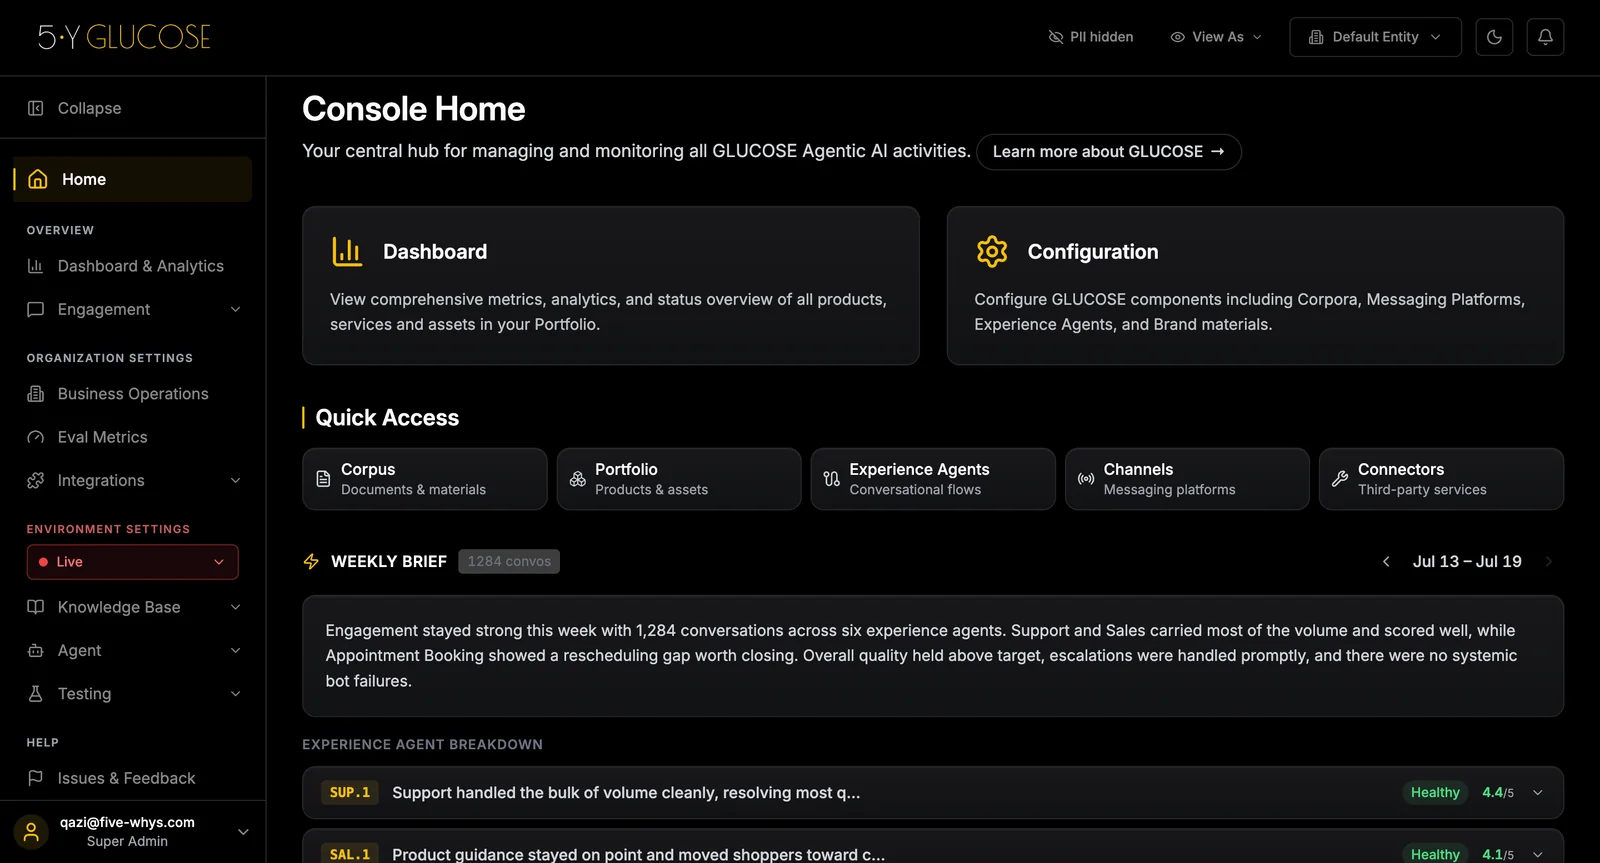Click the Channels broadcast icon

click(1086, 479)
